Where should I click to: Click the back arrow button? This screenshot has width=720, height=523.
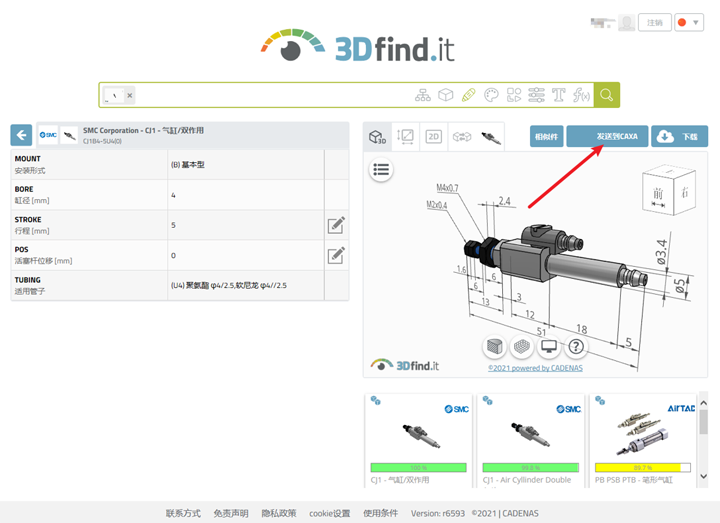[x=21, y=135]
